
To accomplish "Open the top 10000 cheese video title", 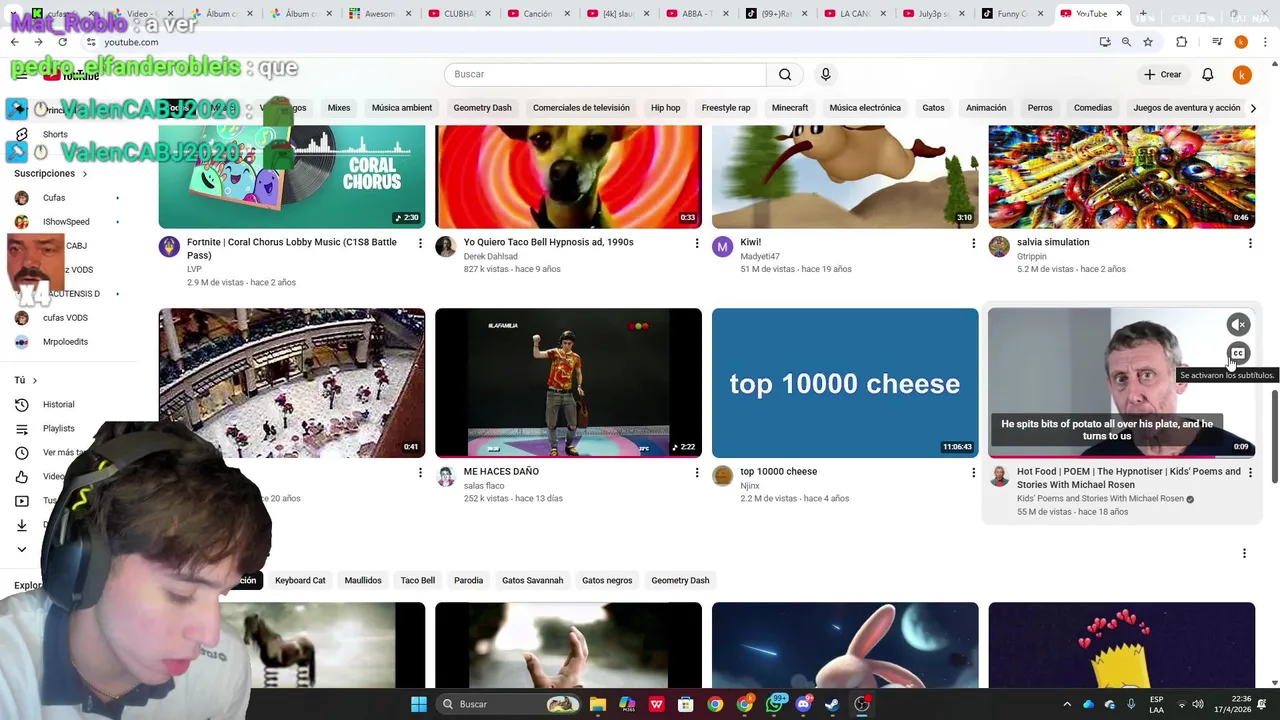I will (778, 472).
